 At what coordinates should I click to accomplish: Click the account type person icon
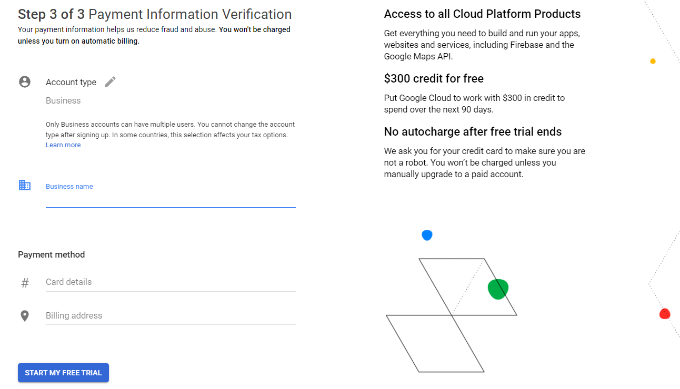tap(25, 82)
